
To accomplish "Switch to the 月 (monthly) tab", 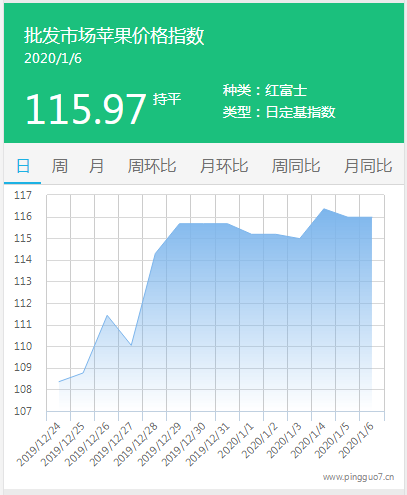I will (96, 166).
